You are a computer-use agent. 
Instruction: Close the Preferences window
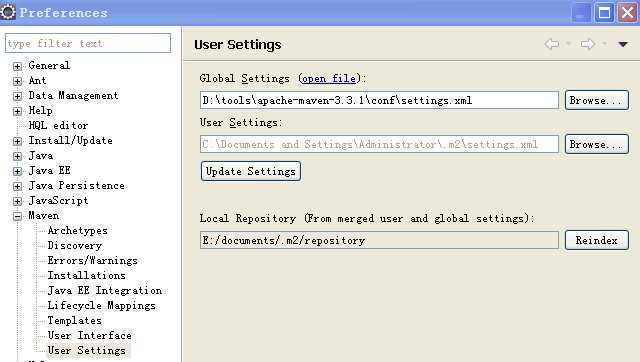coord(627,12)
